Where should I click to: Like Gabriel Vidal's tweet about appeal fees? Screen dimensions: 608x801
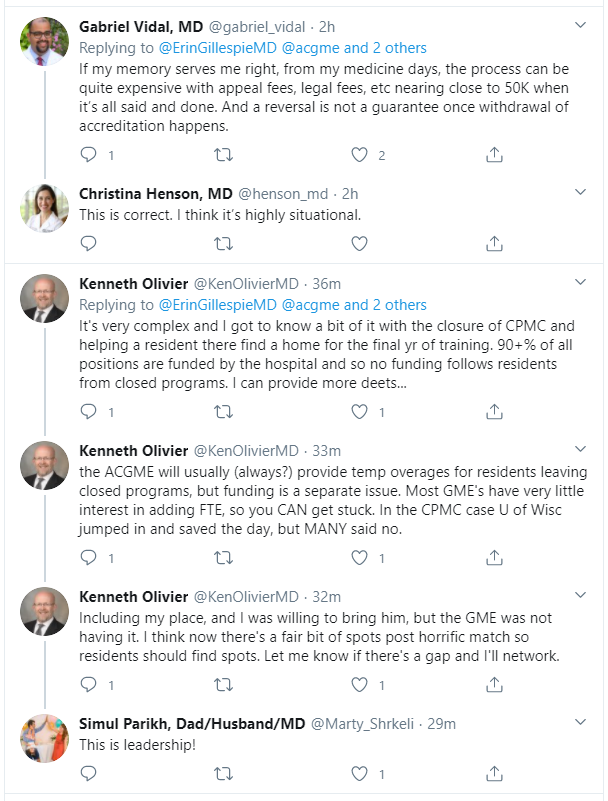click(359, 155)
